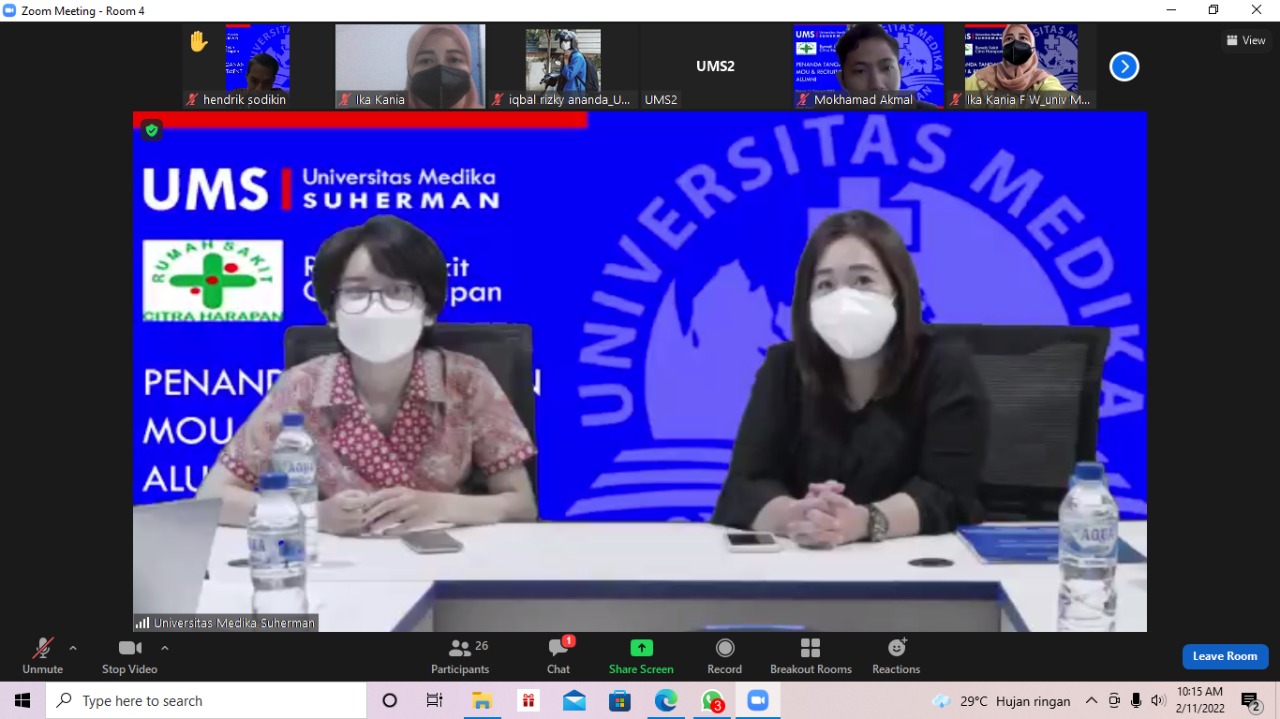This screenshot has width=1280, height=719.
Task: Open Reactions menu
Action: point(896,657)
